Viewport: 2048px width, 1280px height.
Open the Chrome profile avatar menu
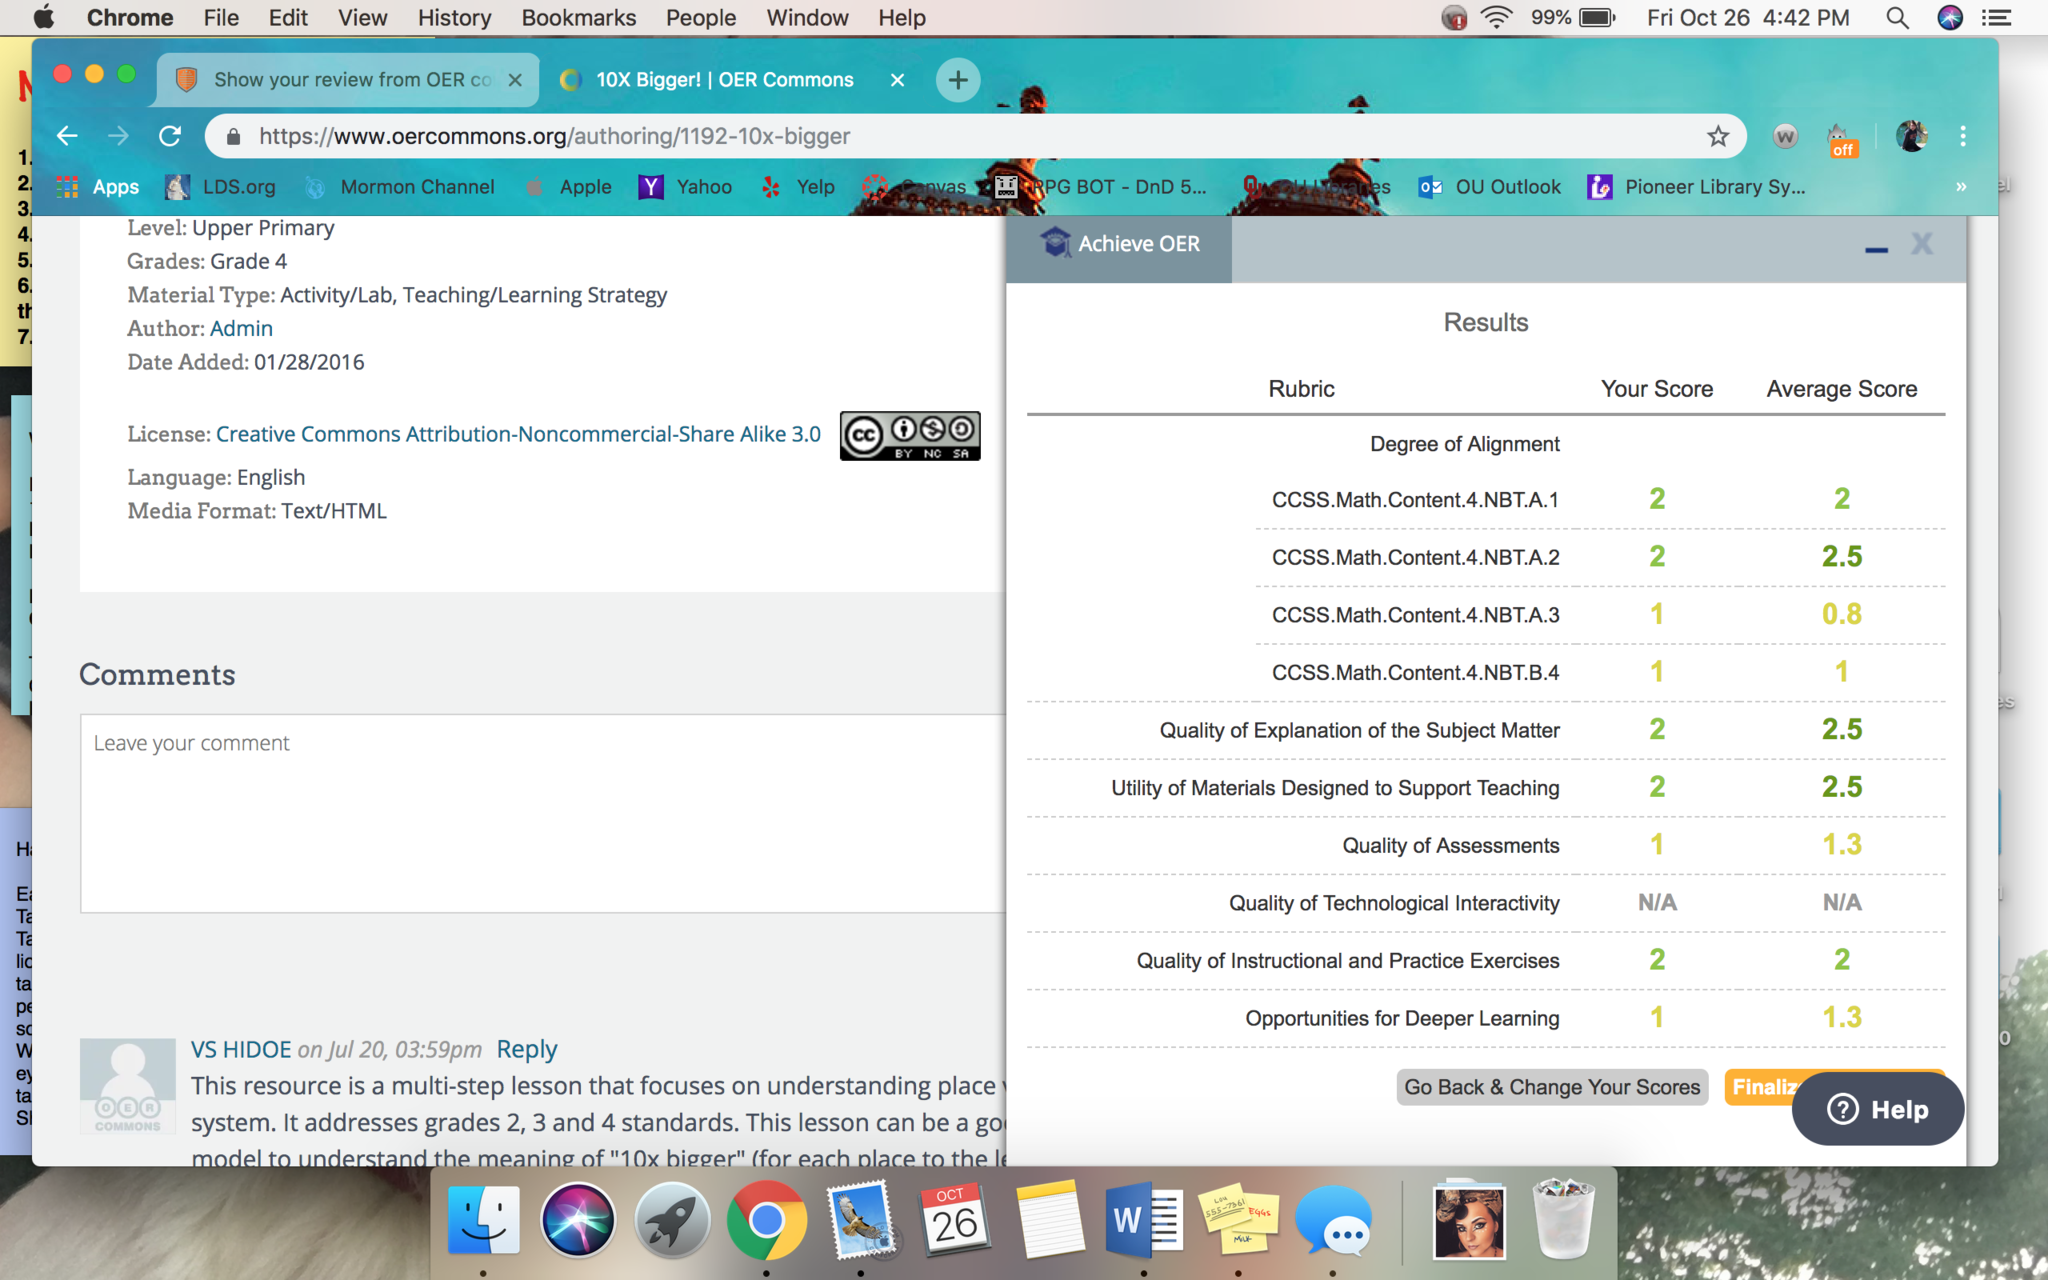(x=1911, y=136)
